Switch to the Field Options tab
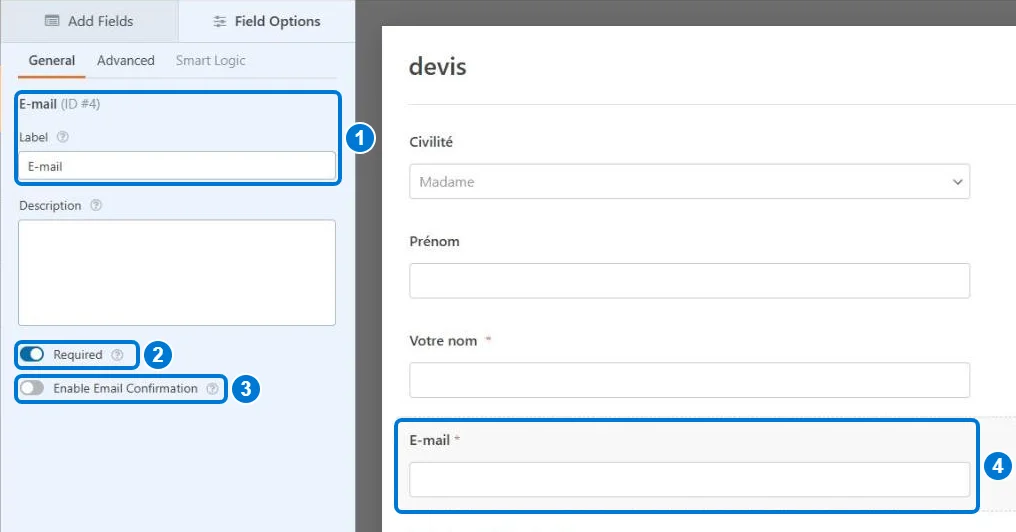 (x=266, y=21)
